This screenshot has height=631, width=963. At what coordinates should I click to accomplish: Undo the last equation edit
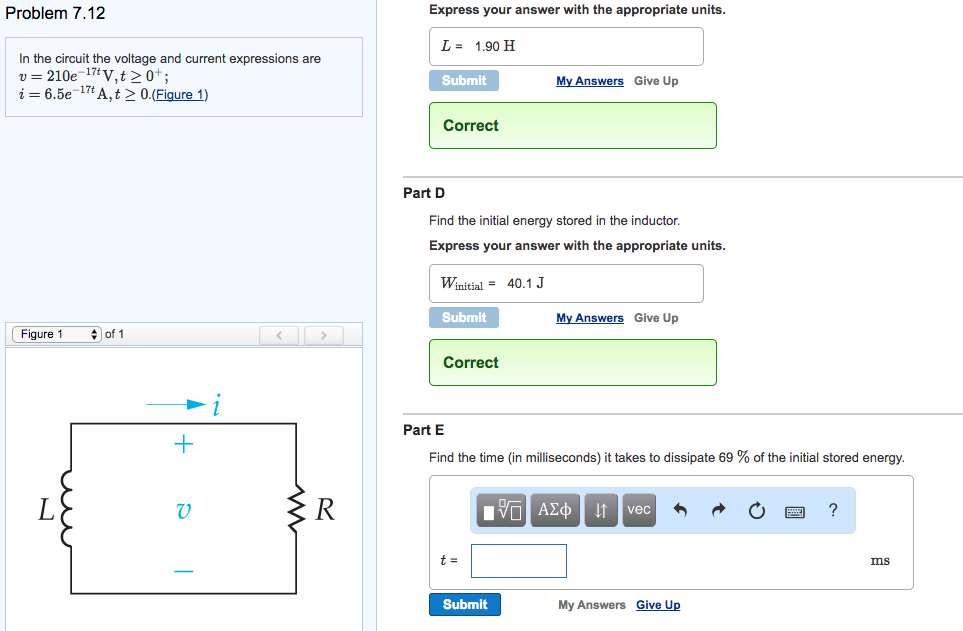pos(680,510)
